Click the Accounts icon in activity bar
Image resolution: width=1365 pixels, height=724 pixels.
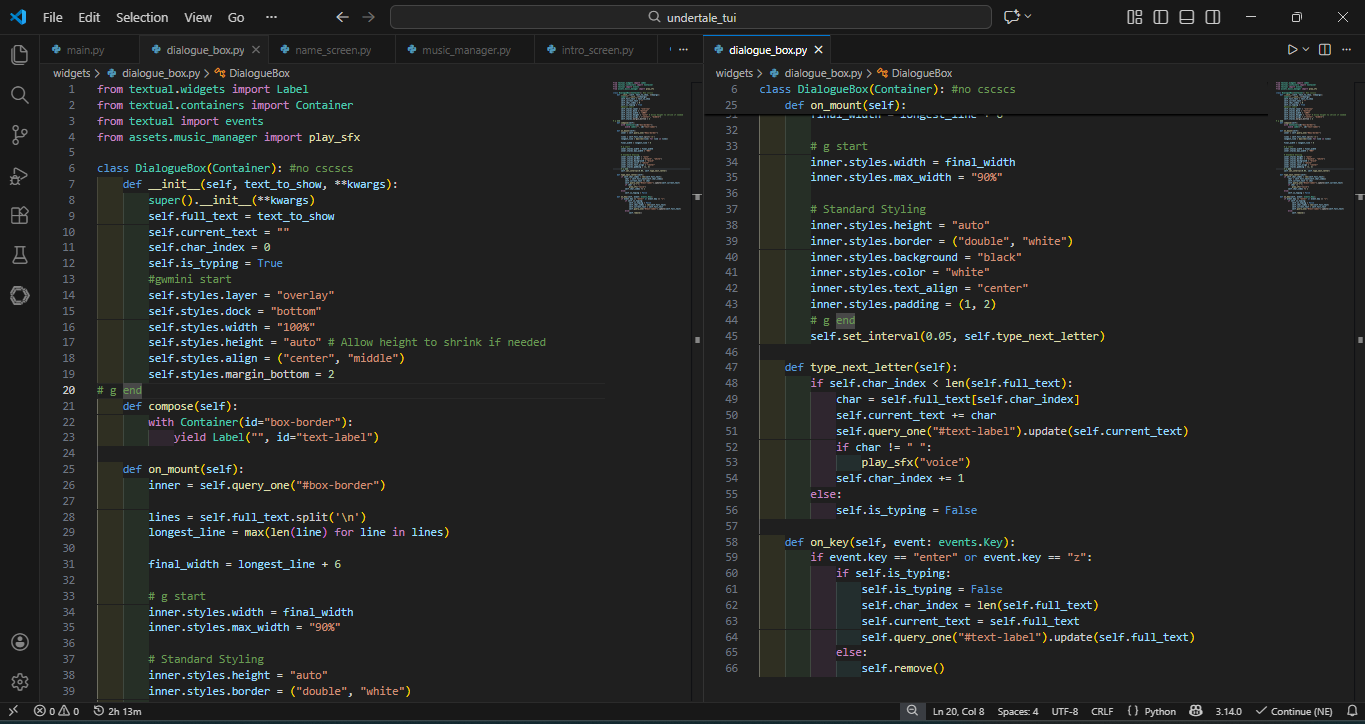click(x=19, y=642)
